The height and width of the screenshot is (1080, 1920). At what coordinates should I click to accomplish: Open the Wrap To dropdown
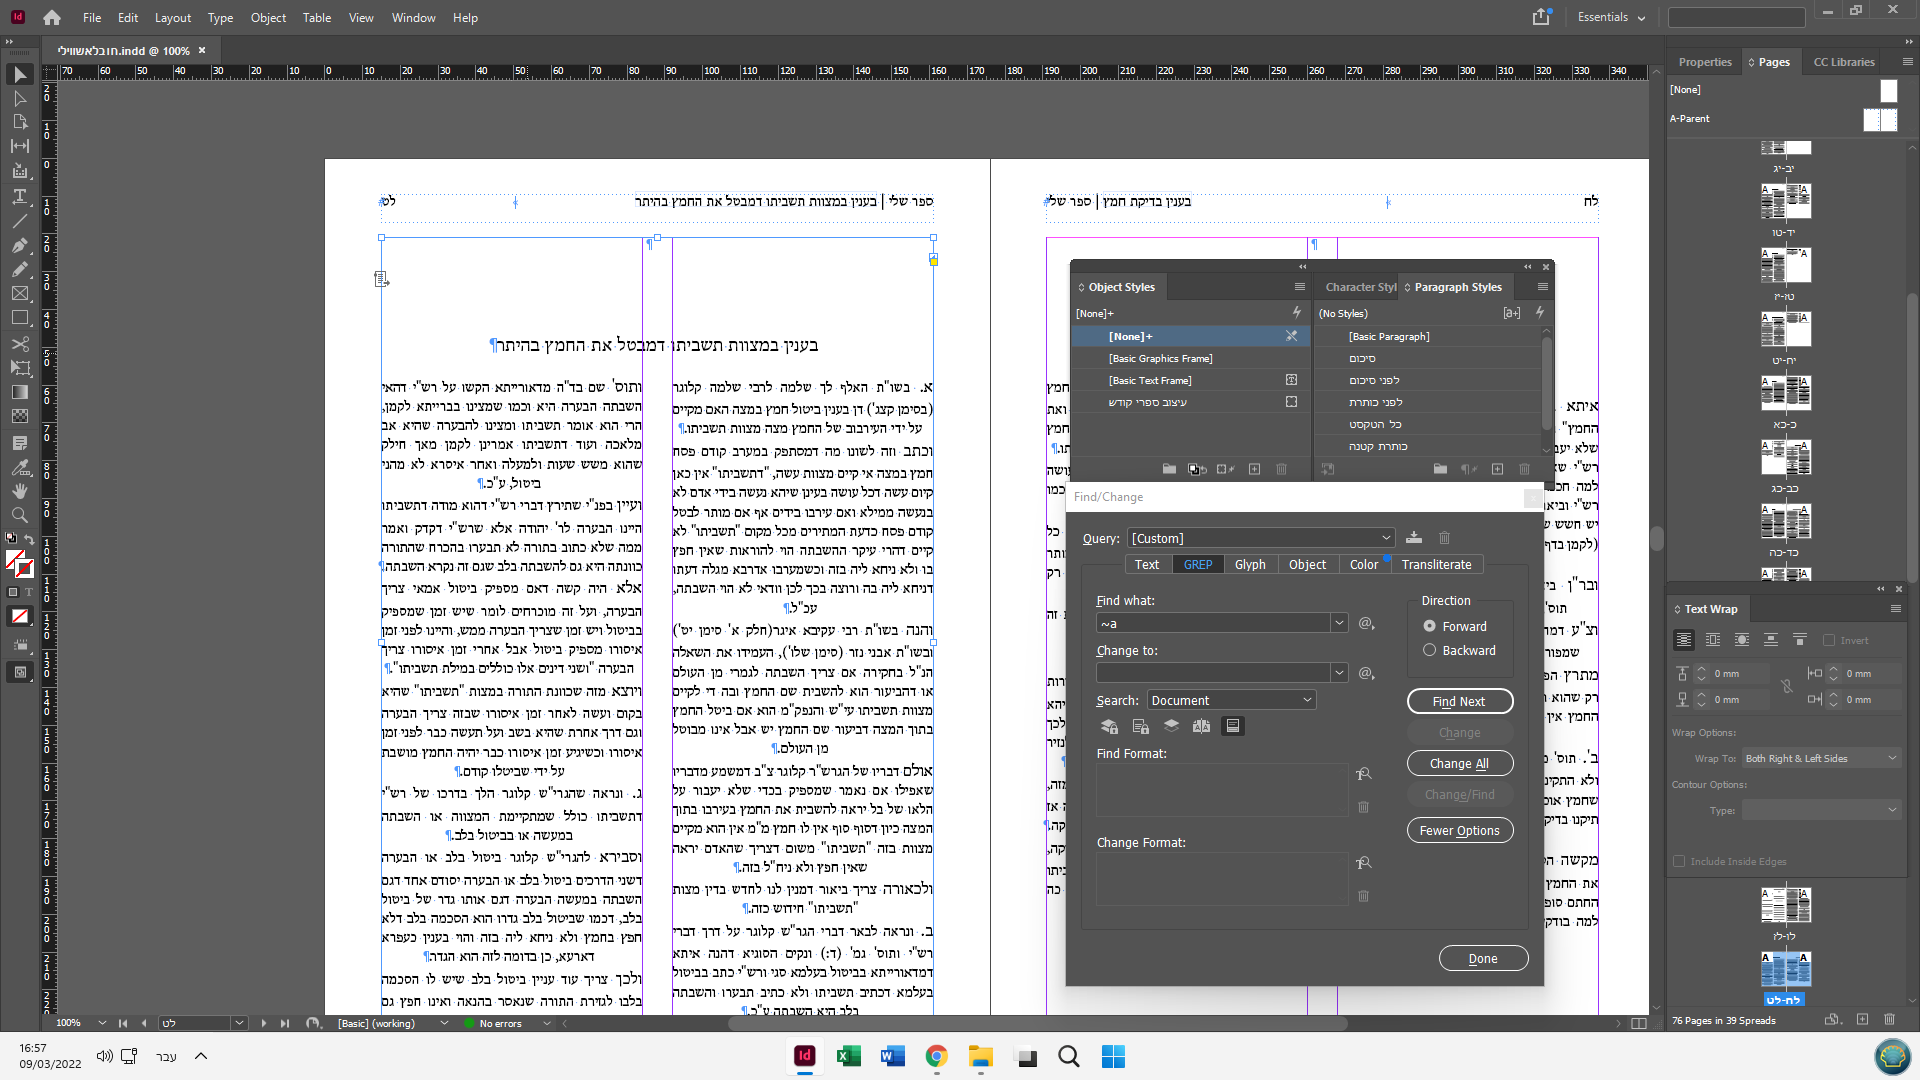tap(1820, 759)
